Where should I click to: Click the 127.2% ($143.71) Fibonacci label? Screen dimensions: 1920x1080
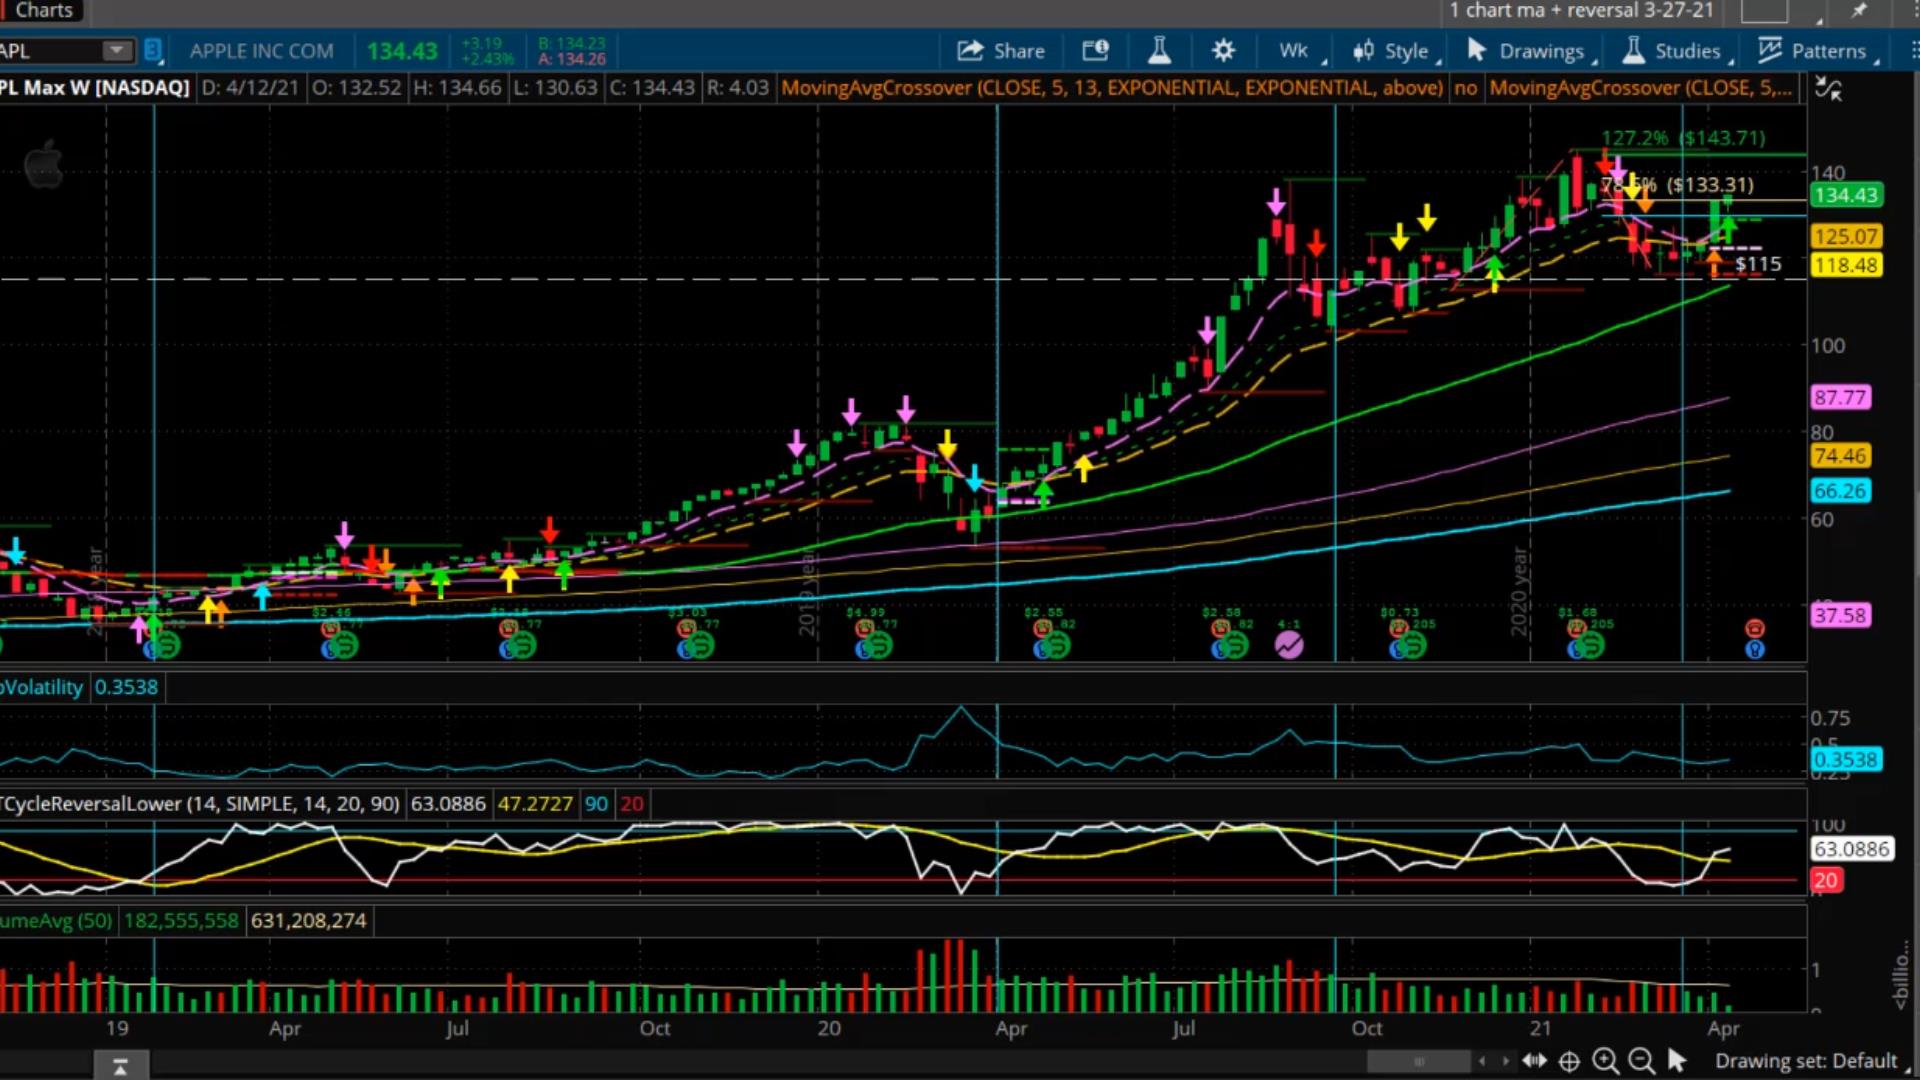(x=1683, y=138)
